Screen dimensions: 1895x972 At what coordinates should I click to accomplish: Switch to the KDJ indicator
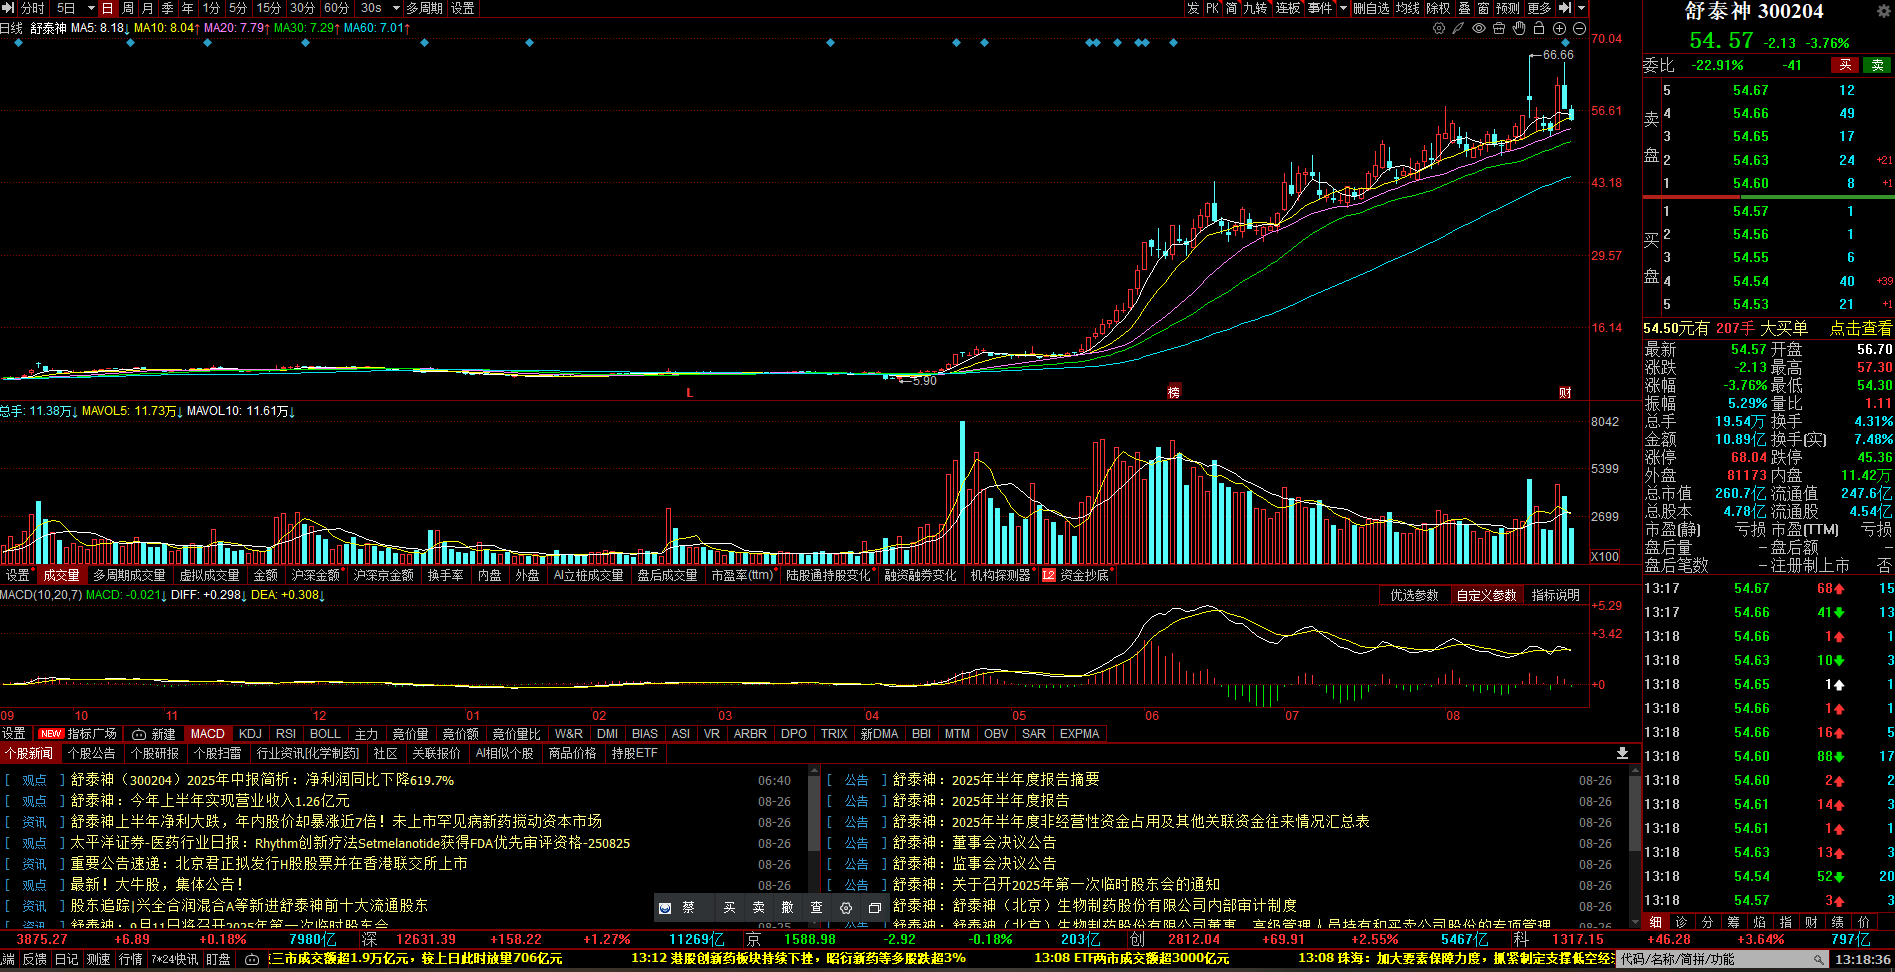pos(251,733)
